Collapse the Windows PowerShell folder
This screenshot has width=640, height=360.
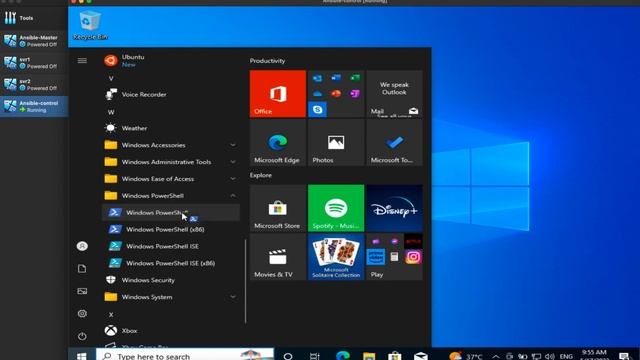tap(171, 196)
